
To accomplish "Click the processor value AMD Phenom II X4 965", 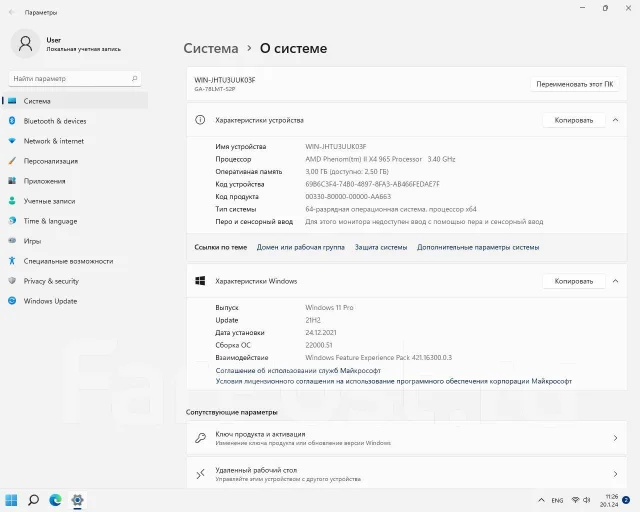I will tap(380, 159).
